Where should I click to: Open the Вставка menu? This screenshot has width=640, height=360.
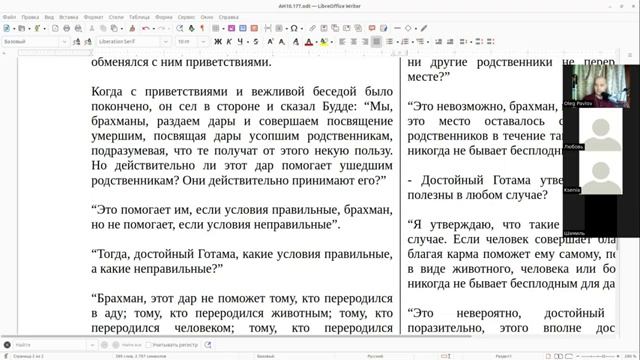(68, 17)
